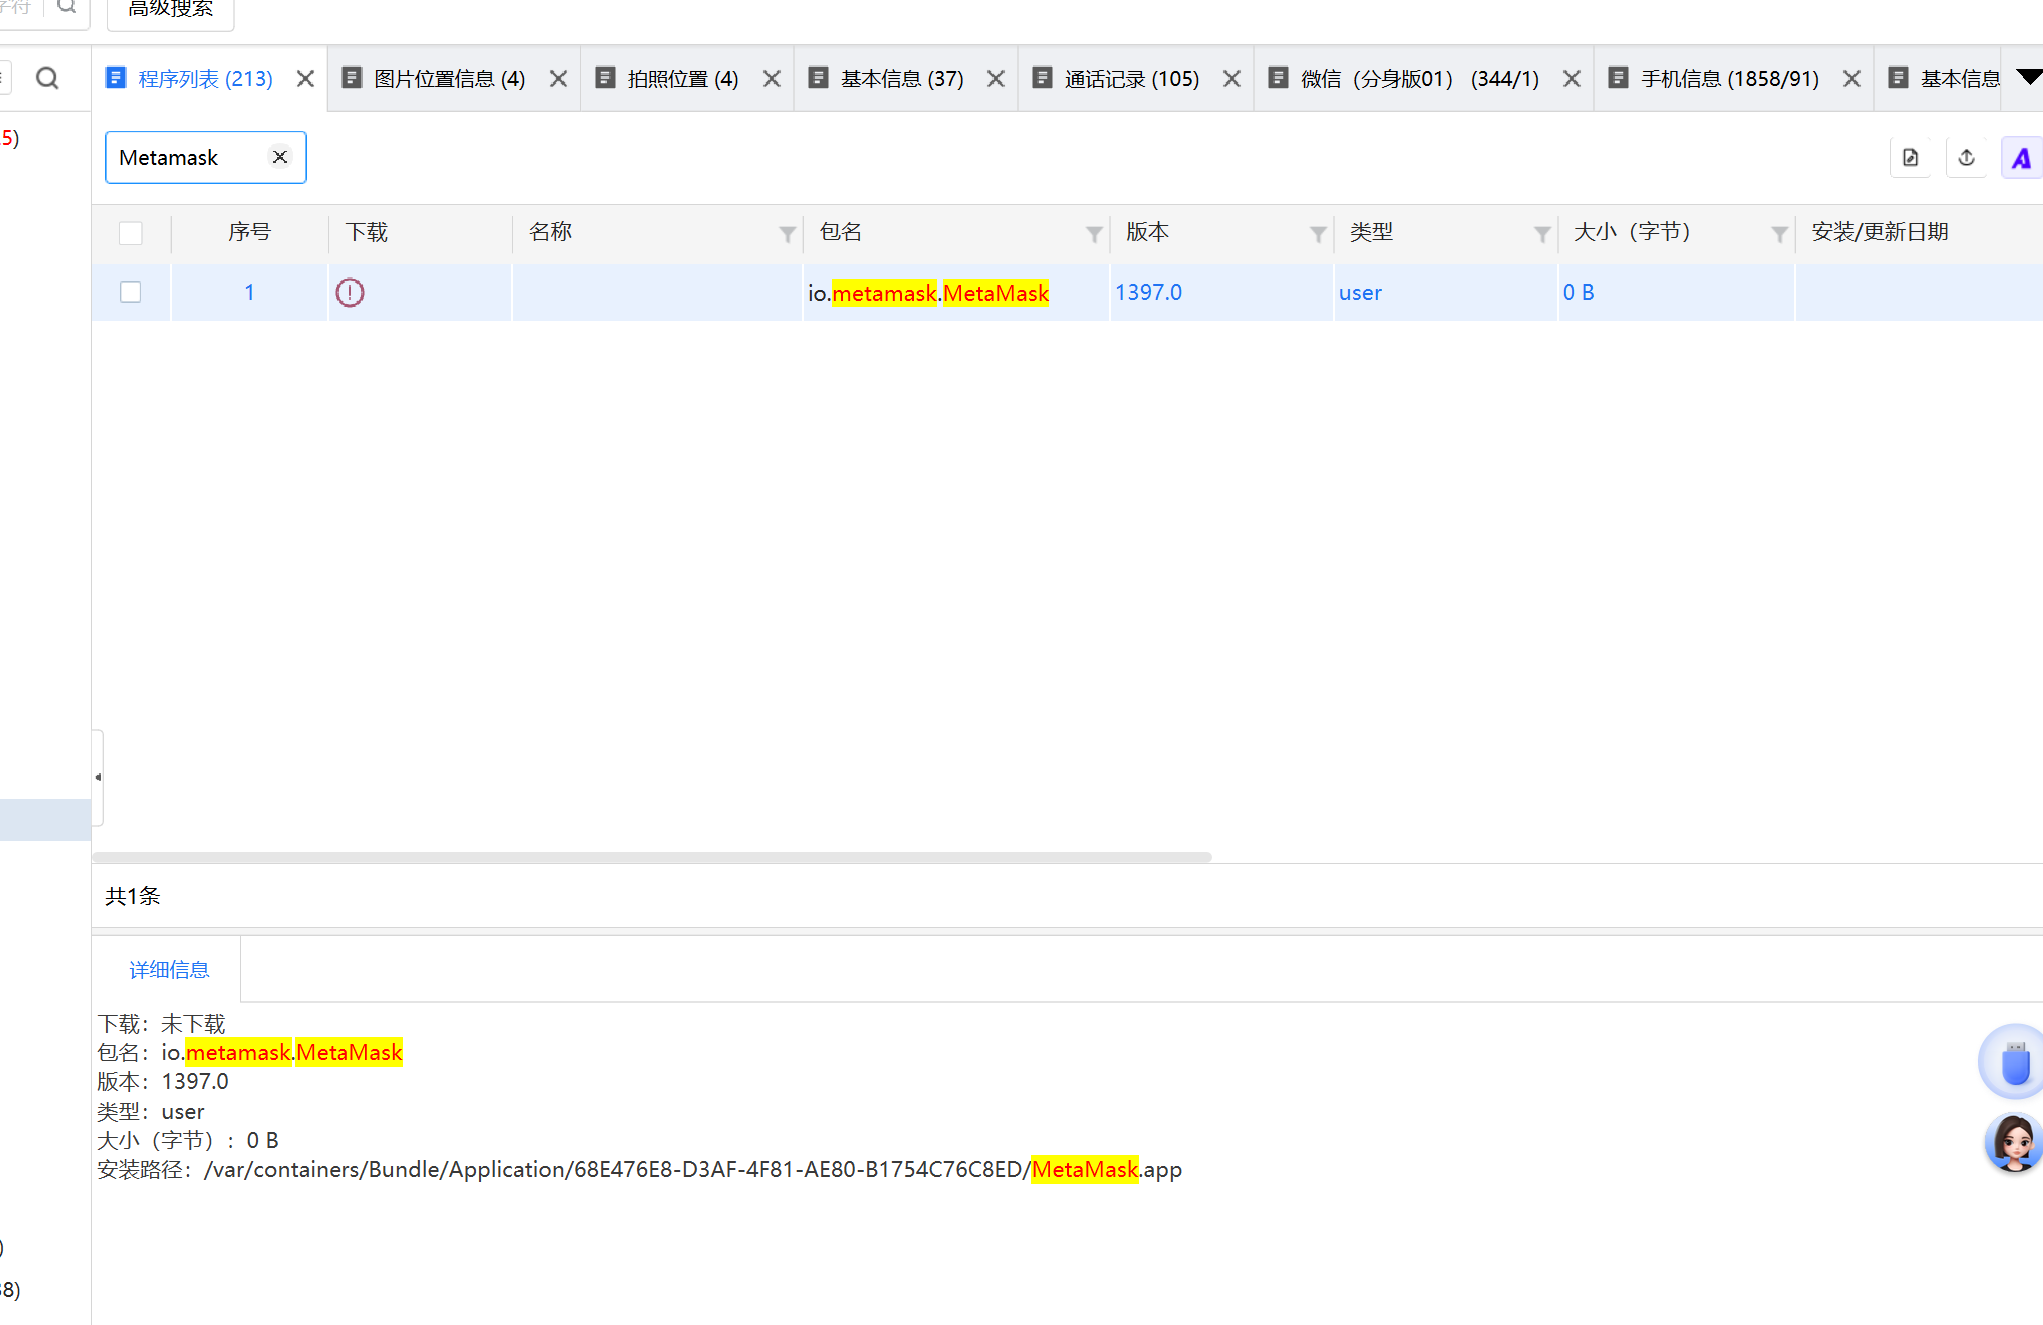Switch to the 手机信息 (1858/91) tab
This screenshot has height=1325, width=2043.
[1730, 79]
